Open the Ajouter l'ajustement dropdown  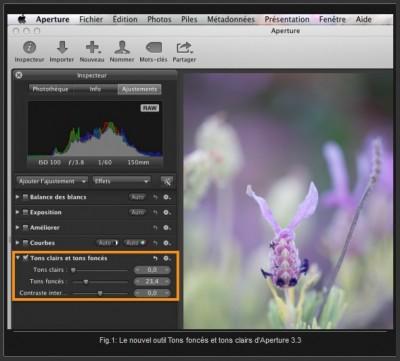point(52,181)
